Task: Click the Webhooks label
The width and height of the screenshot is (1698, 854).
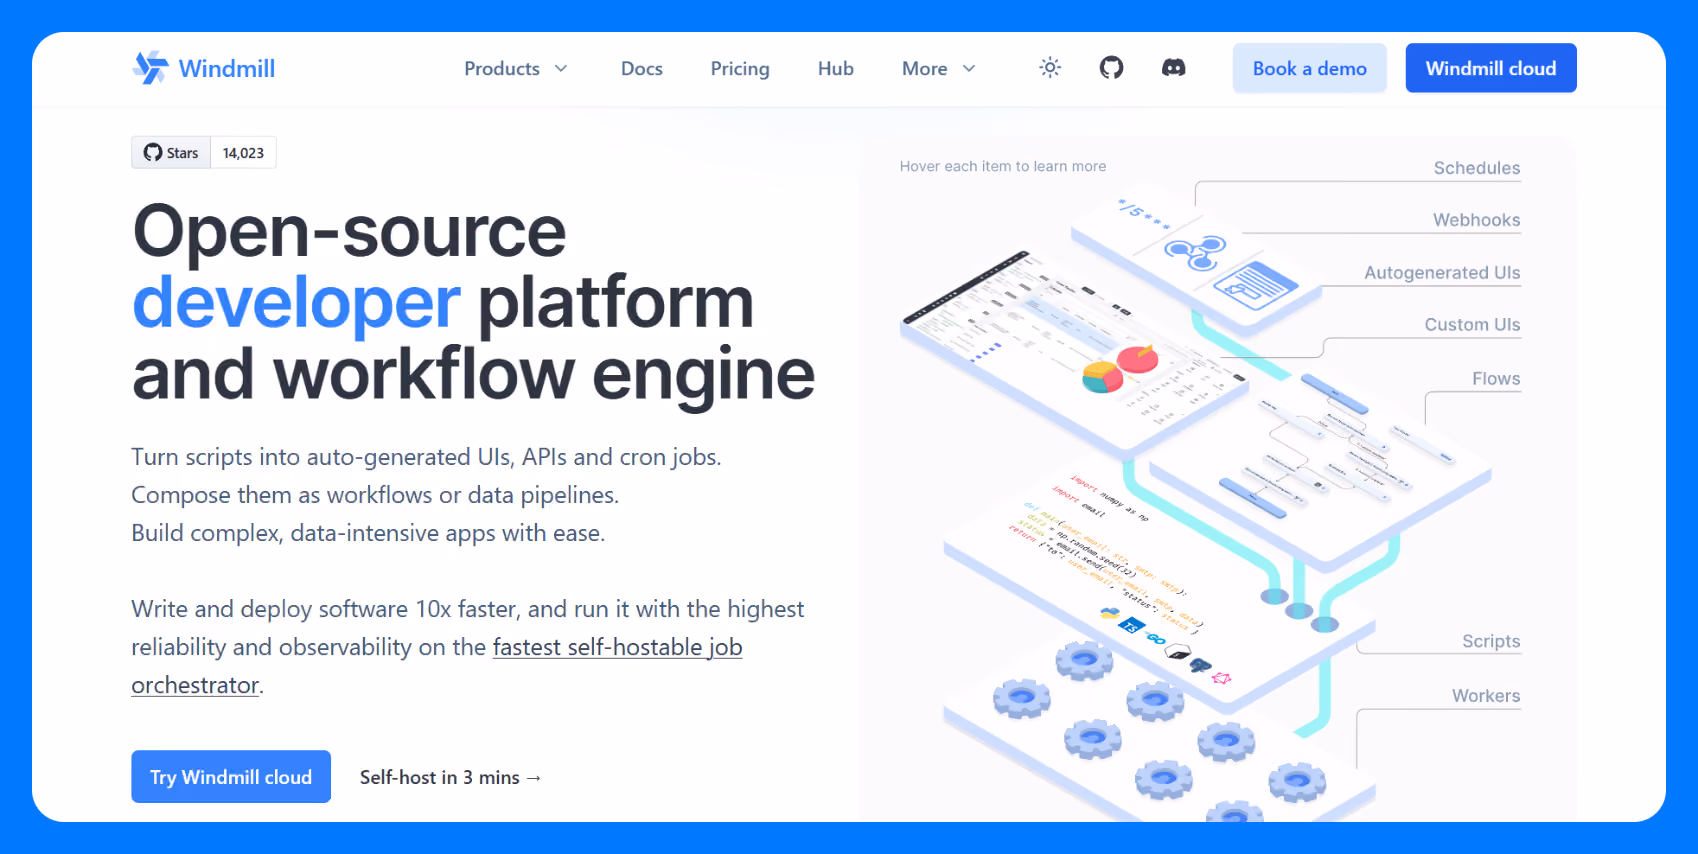Action: pyautogui.click(x=1477, y=220)
